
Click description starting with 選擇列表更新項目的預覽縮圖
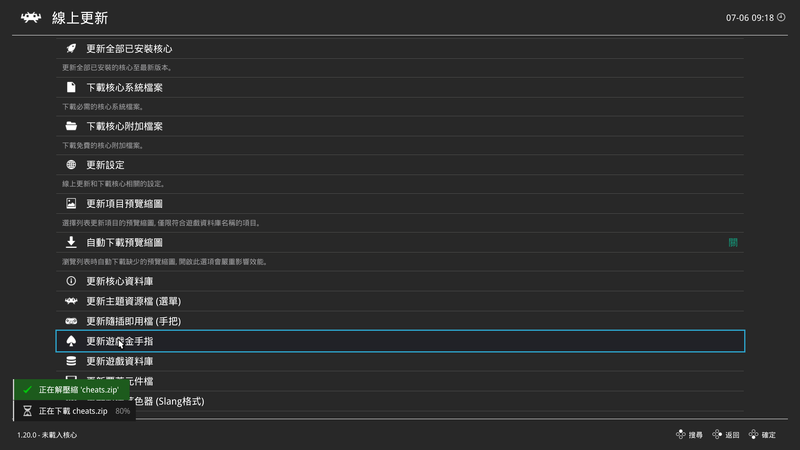(162, 223)
